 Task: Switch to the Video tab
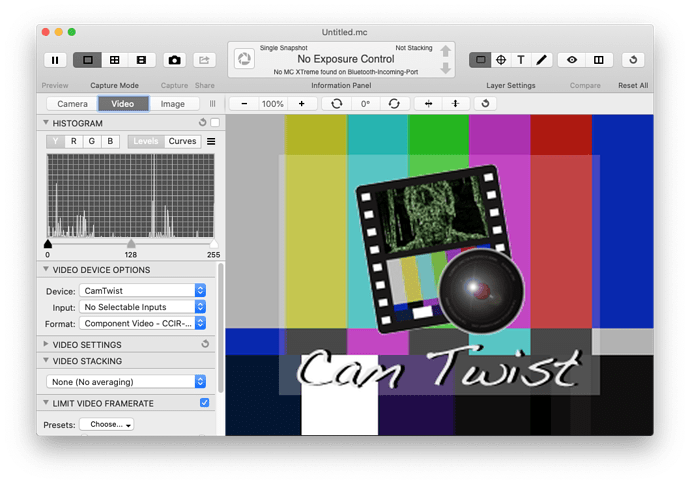[x=123, y=104]
